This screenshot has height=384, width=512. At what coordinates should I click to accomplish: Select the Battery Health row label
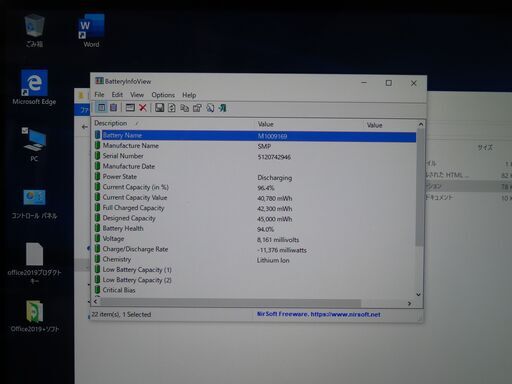point(123,228)
